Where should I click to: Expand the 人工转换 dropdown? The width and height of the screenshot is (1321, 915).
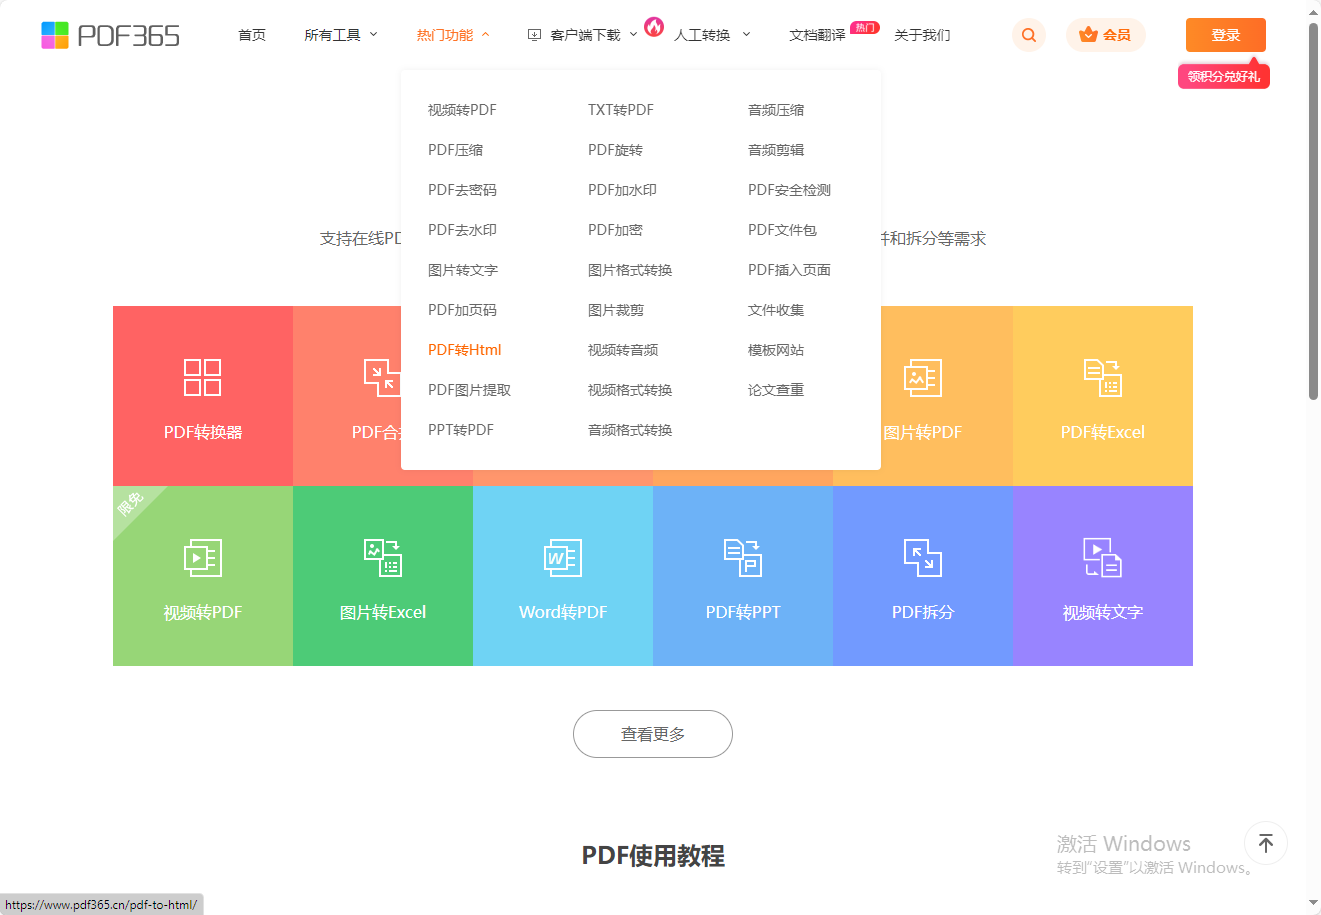(712, 35)
